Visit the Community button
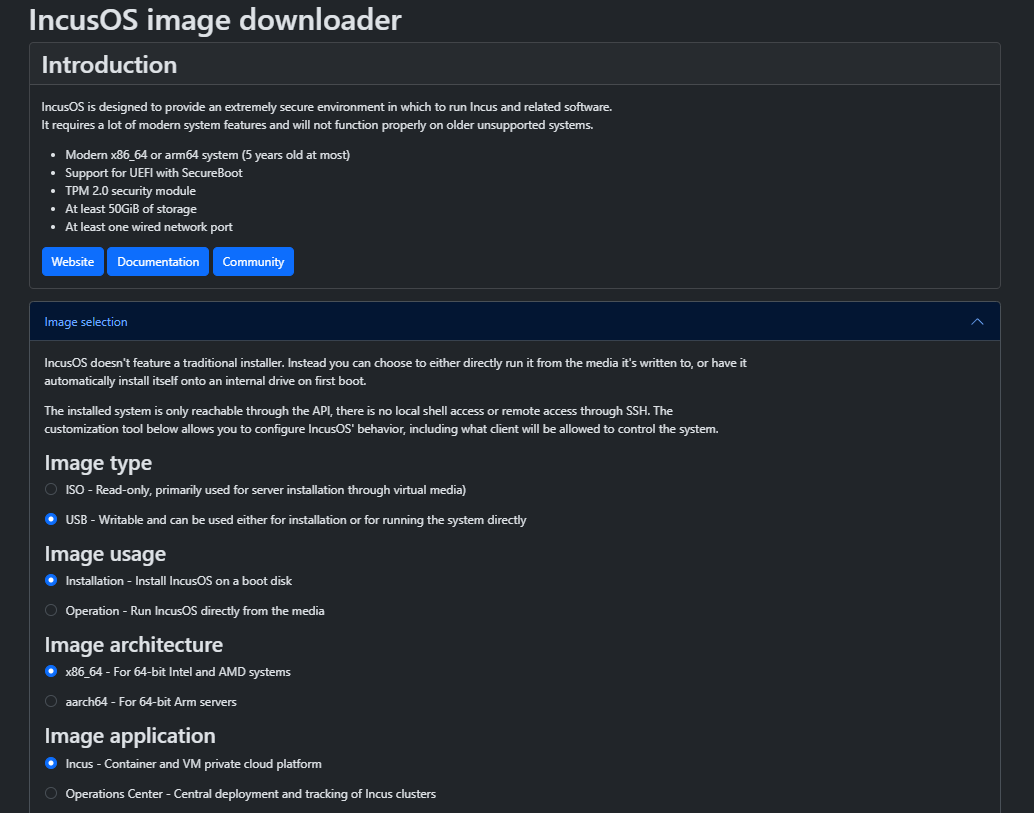This screenshot has height=813, width=1034. coord(253,261)
